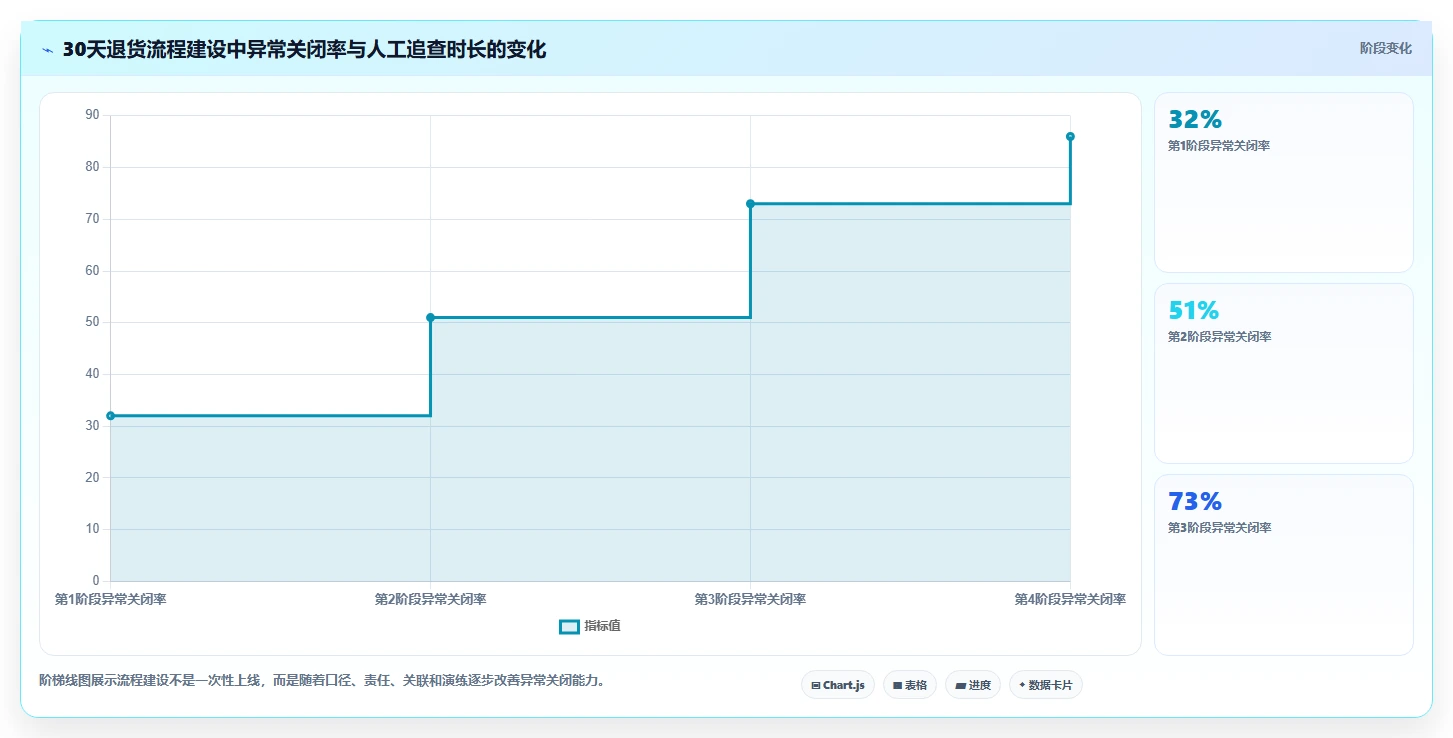
Task: Open the 73% 第3阶段异常关闭率 card
Action: click(x=1284, y=565)
